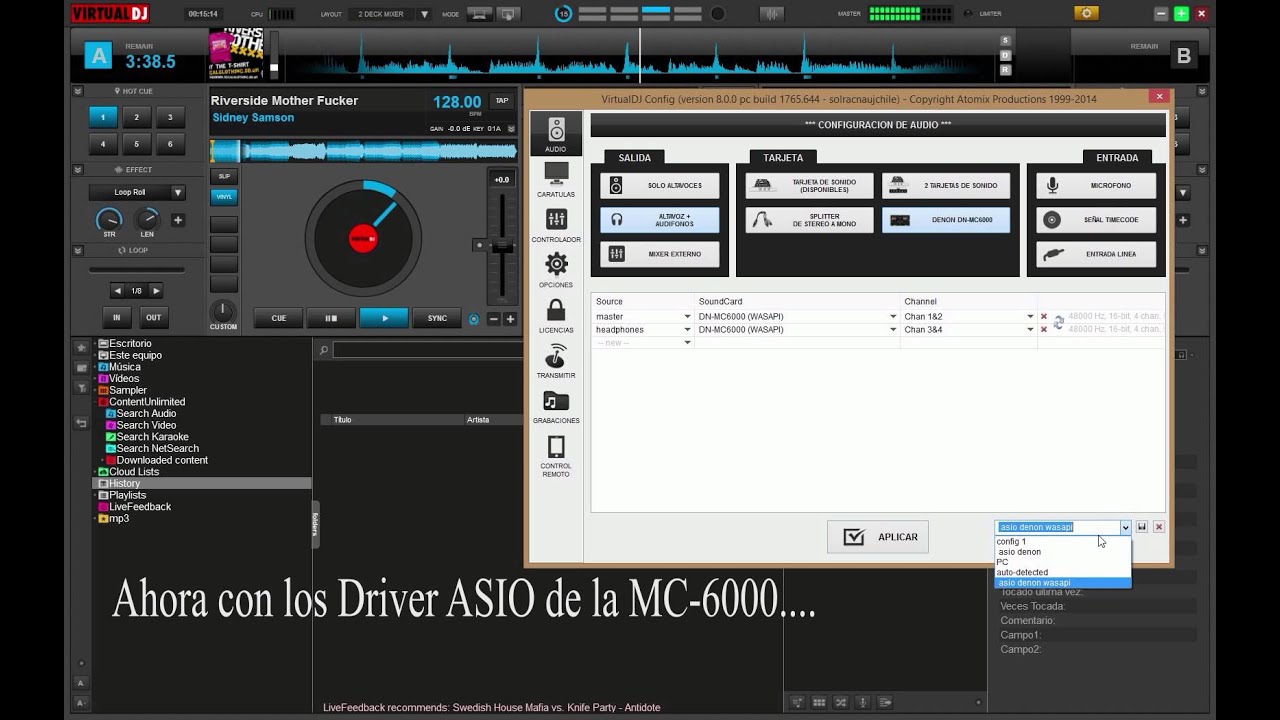
Task: Click the refresh arrows icon in audio table
Action: pyautogui.click(x=1058, y=323)
